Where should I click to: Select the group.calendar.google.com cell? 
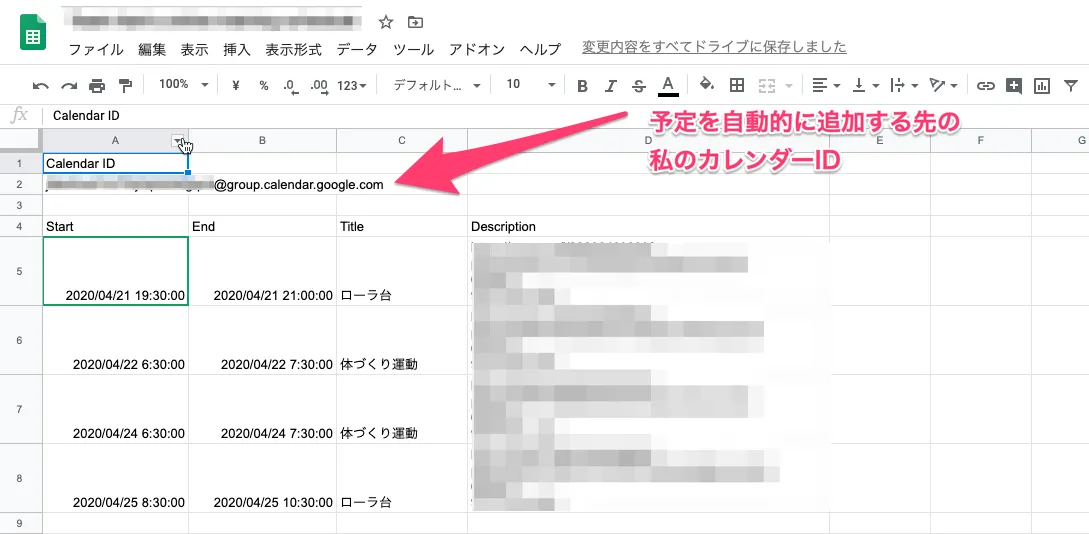(115, 185)
